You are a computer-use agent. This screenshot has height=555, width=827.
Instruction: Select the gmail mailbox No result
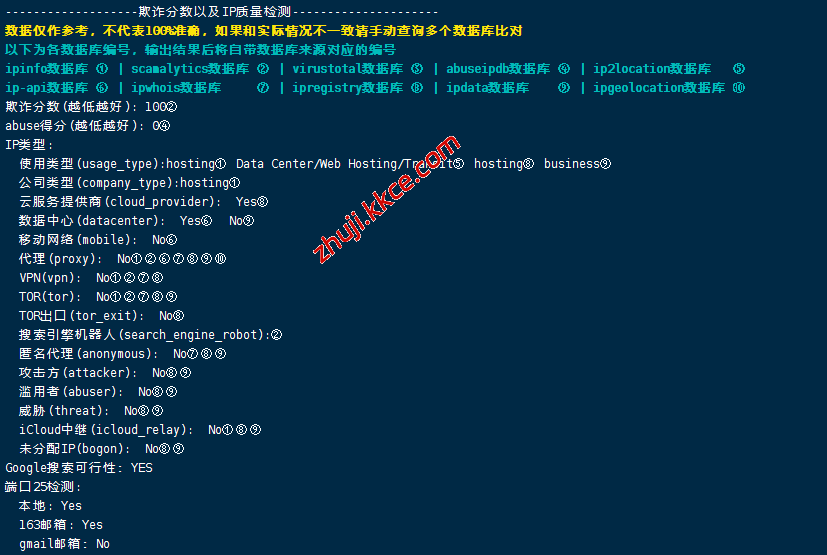(x=103, y=544)
